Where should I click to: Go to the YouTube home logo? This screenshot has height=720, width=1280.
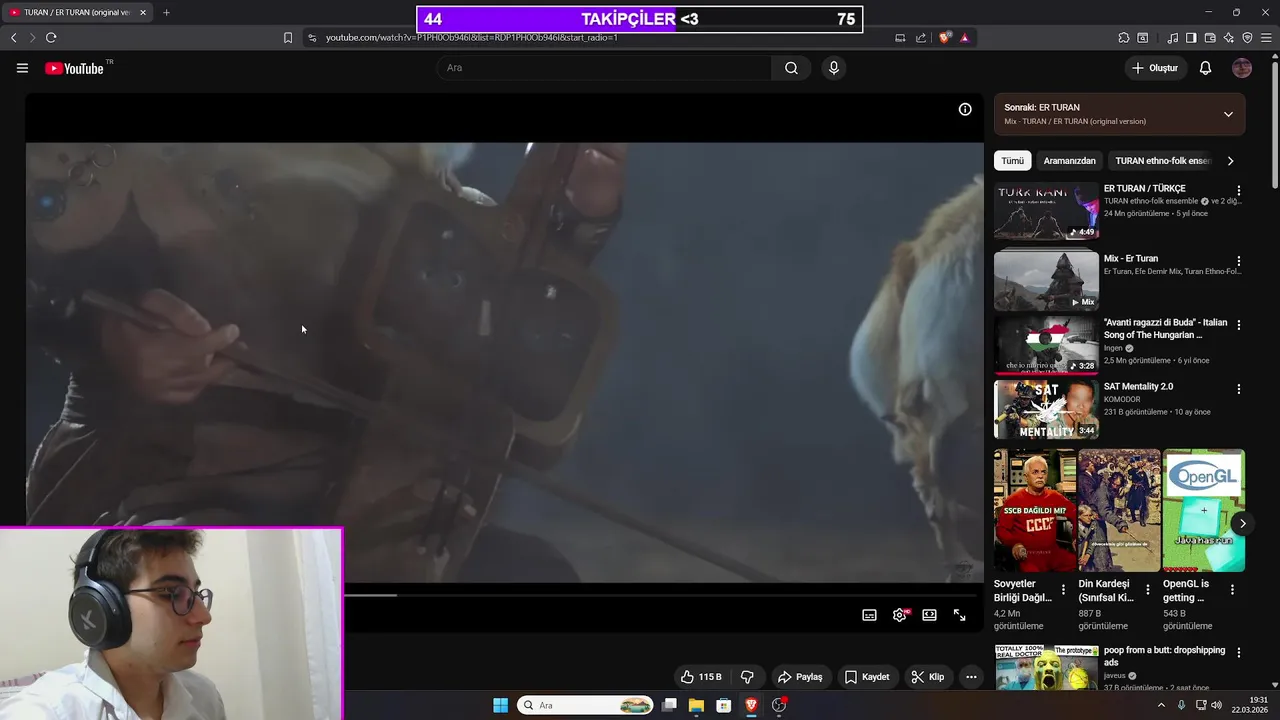pyautogui.click(x=74, y=68)
